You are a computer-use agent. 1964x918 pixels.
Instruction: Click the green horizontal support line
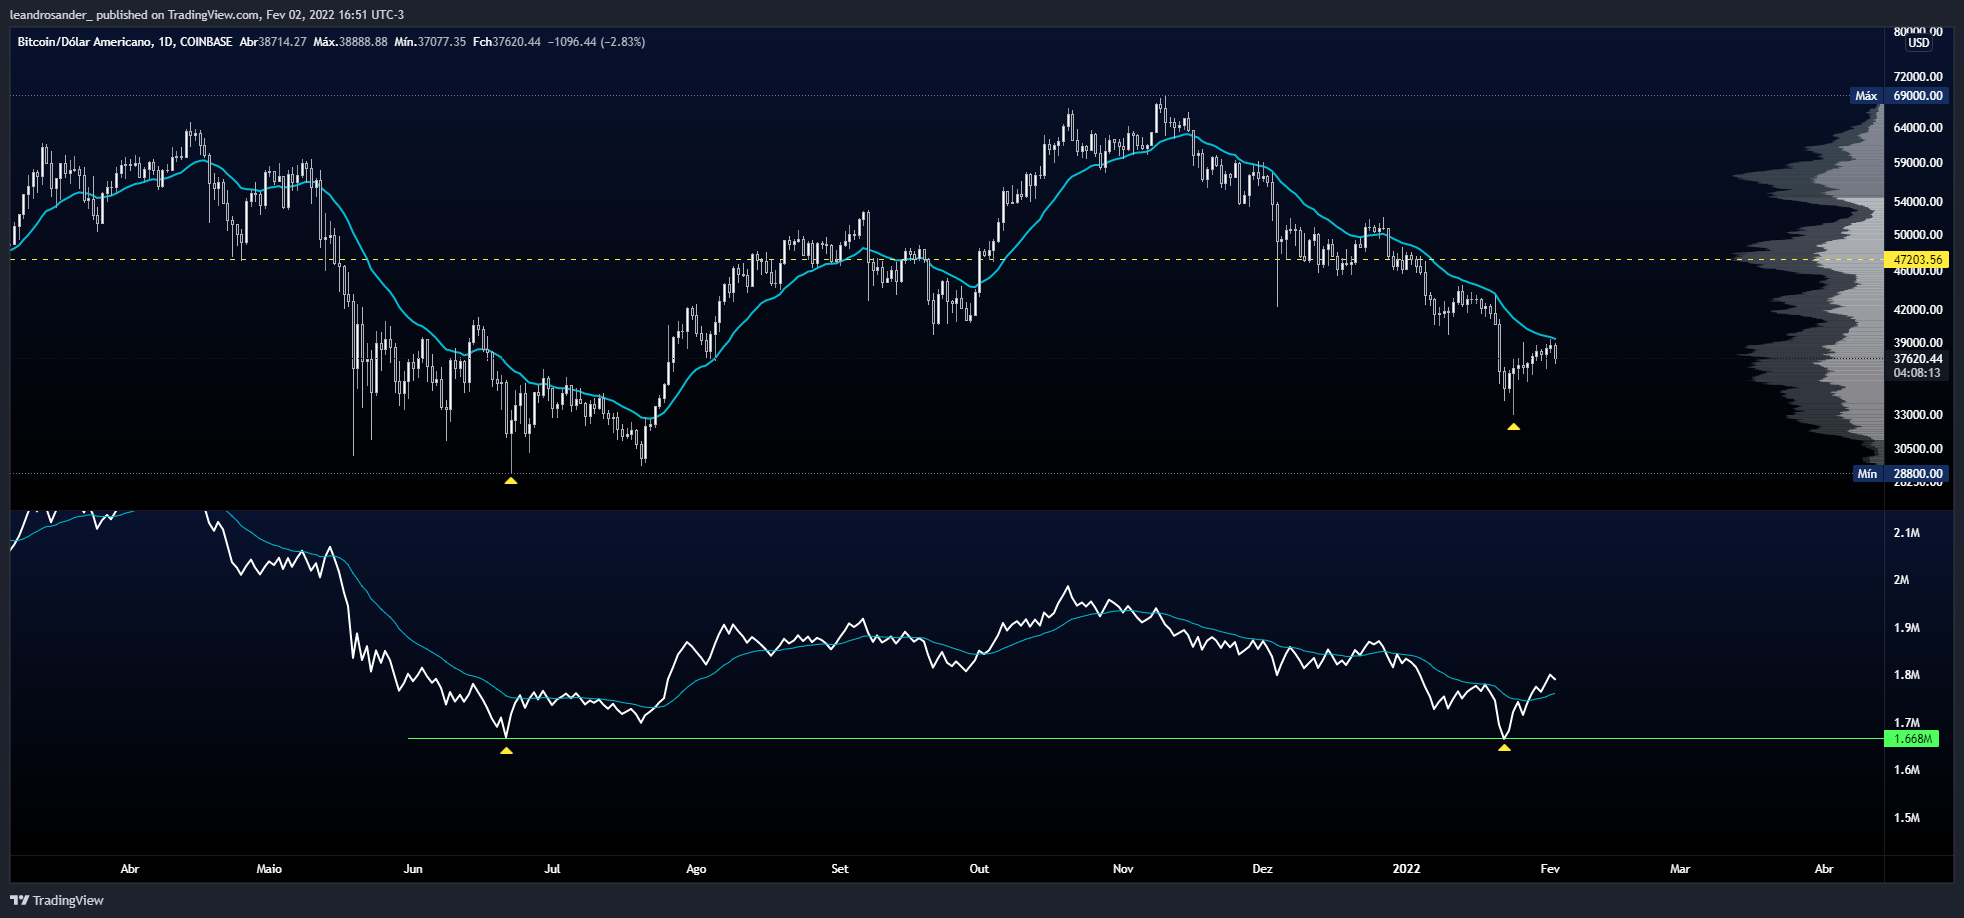[x=1145, y=739]
